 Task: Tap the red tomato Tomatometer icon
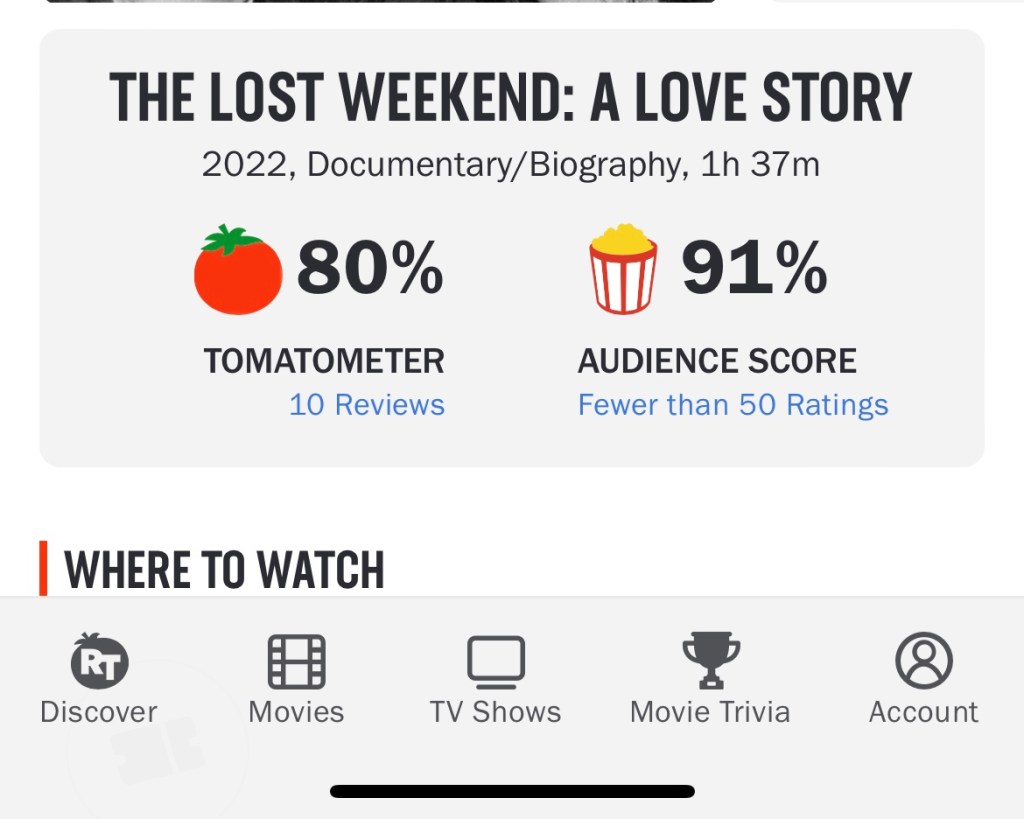pyautogui.click(x=238, y=269)
